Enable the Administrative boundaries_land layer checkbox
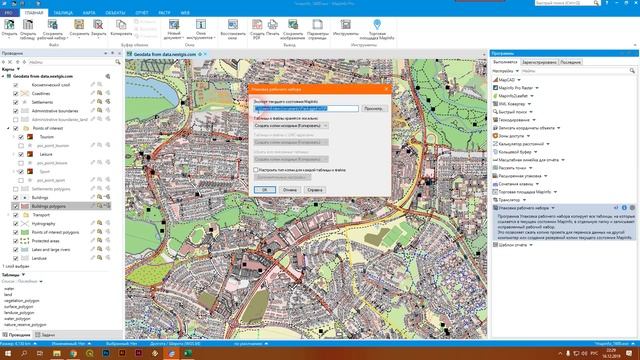 pos(16,120)
